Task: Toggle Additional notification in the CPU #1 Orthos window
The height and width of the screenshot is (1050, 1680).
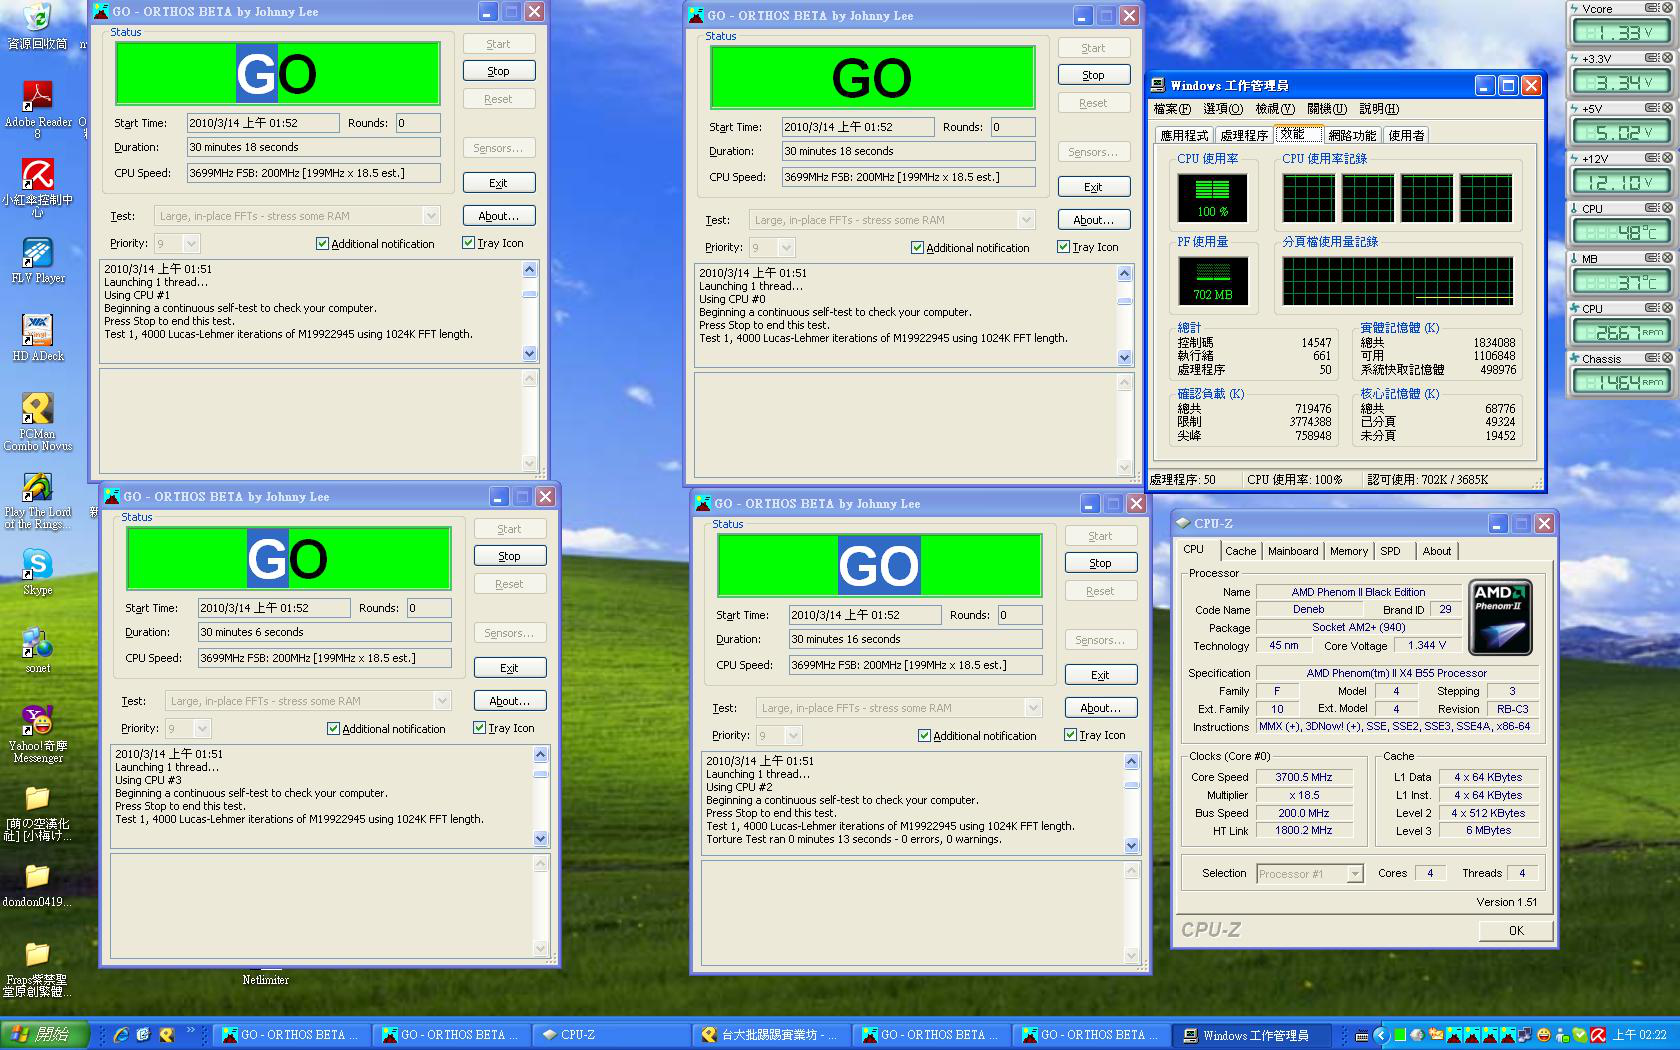Action: (x=323, y=244)
